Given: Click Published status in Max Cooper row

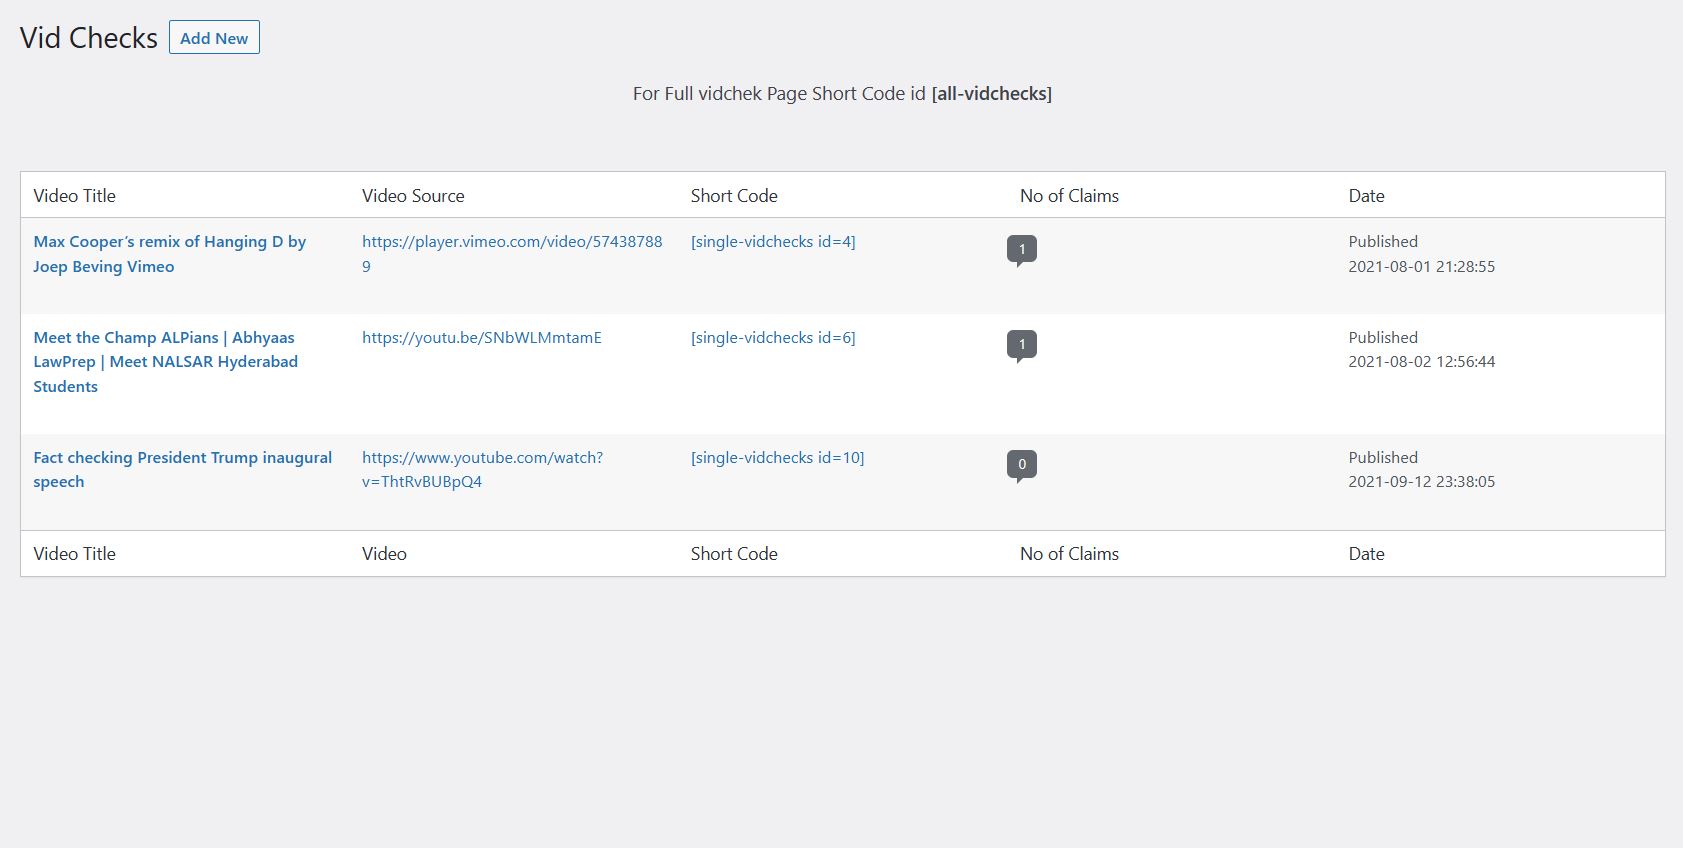Looking at the screenshot, I should coord(1383,242).
